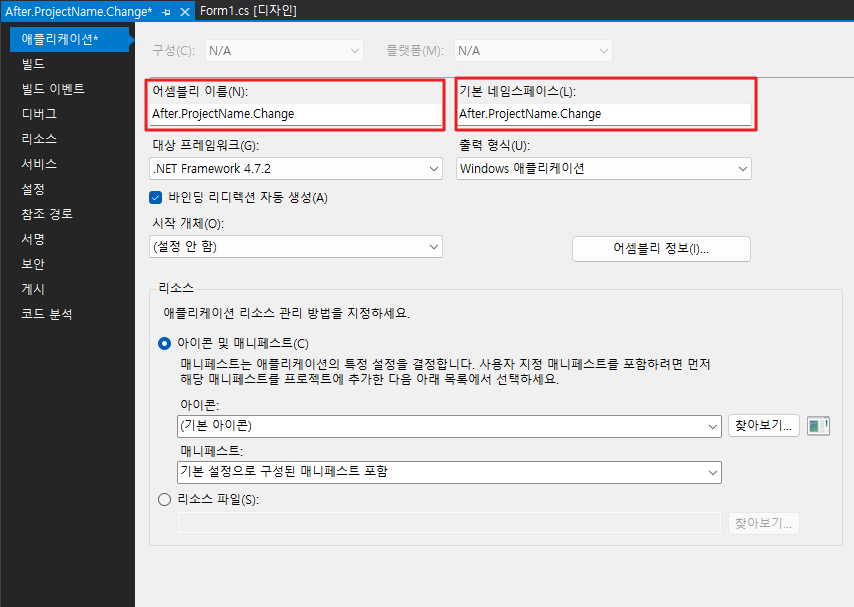Click the 기본 네임스페이스(L): label

point(517,92)
